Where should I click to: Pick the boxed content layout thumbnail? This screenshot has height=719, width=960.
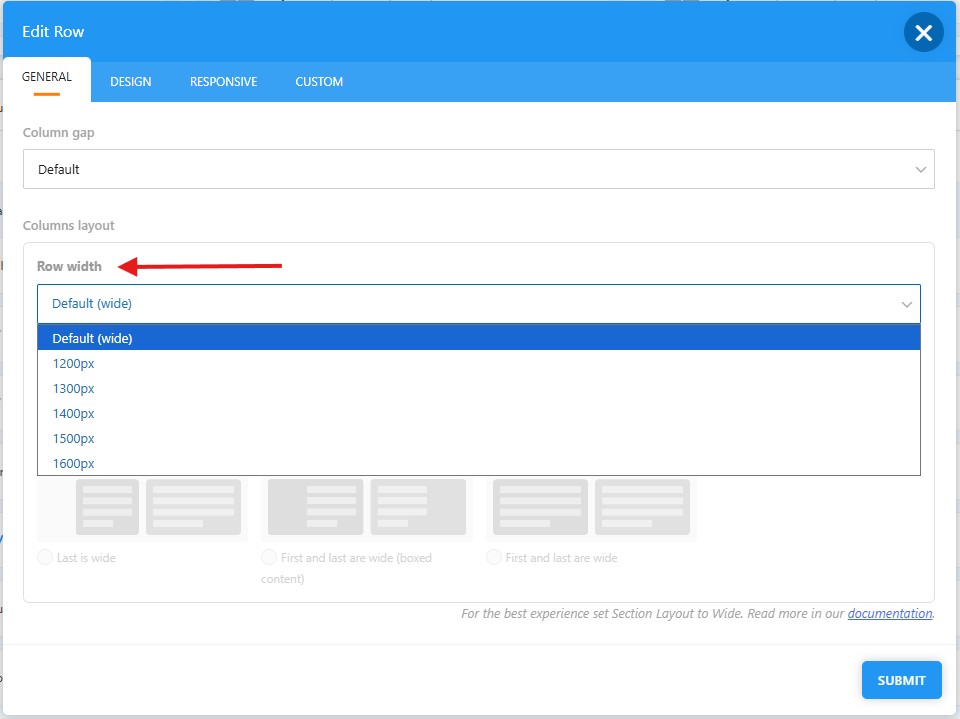click(367, 507)
